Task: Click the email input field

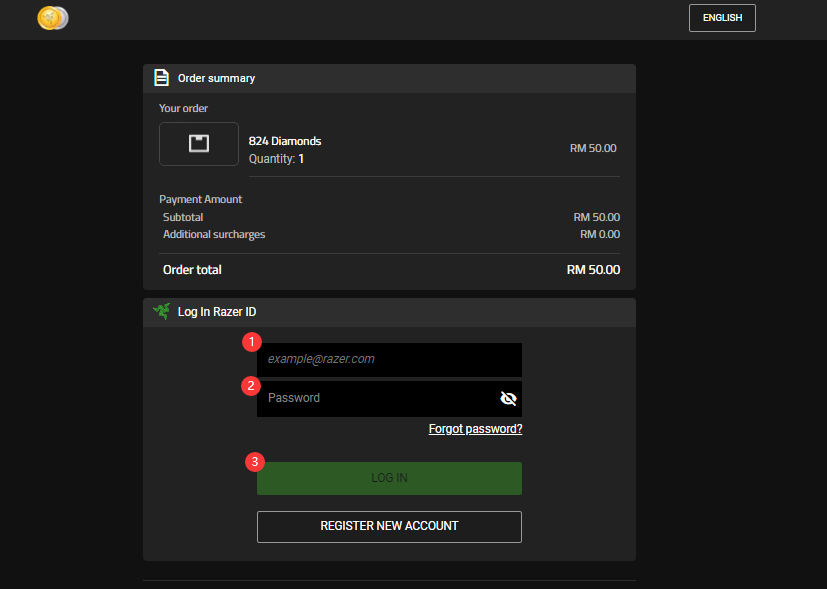Action: (389, 360)
